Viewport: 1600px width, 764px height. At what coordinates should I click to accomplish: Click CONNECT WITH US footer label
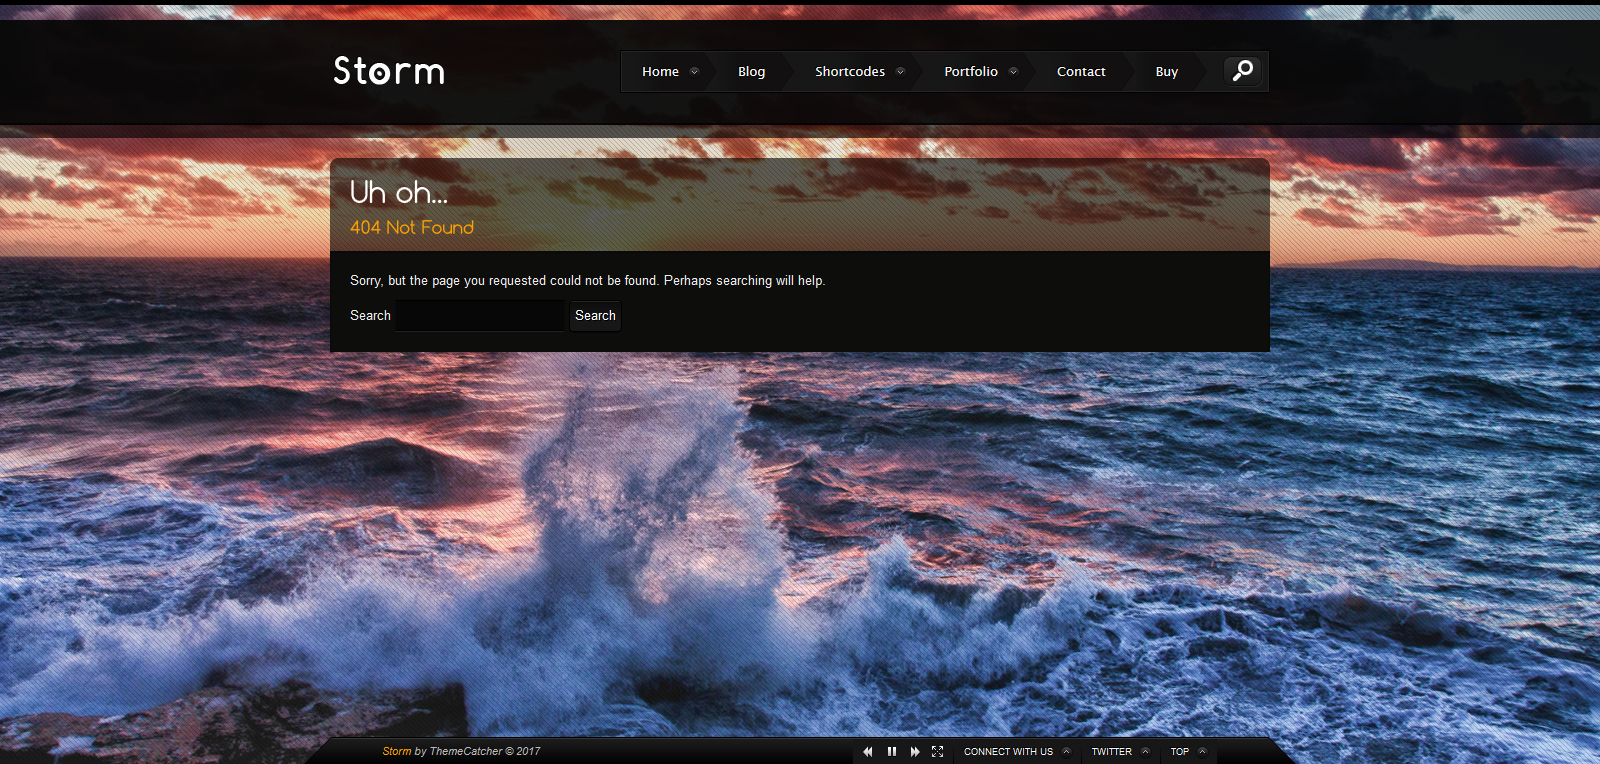coord(1008,751)
